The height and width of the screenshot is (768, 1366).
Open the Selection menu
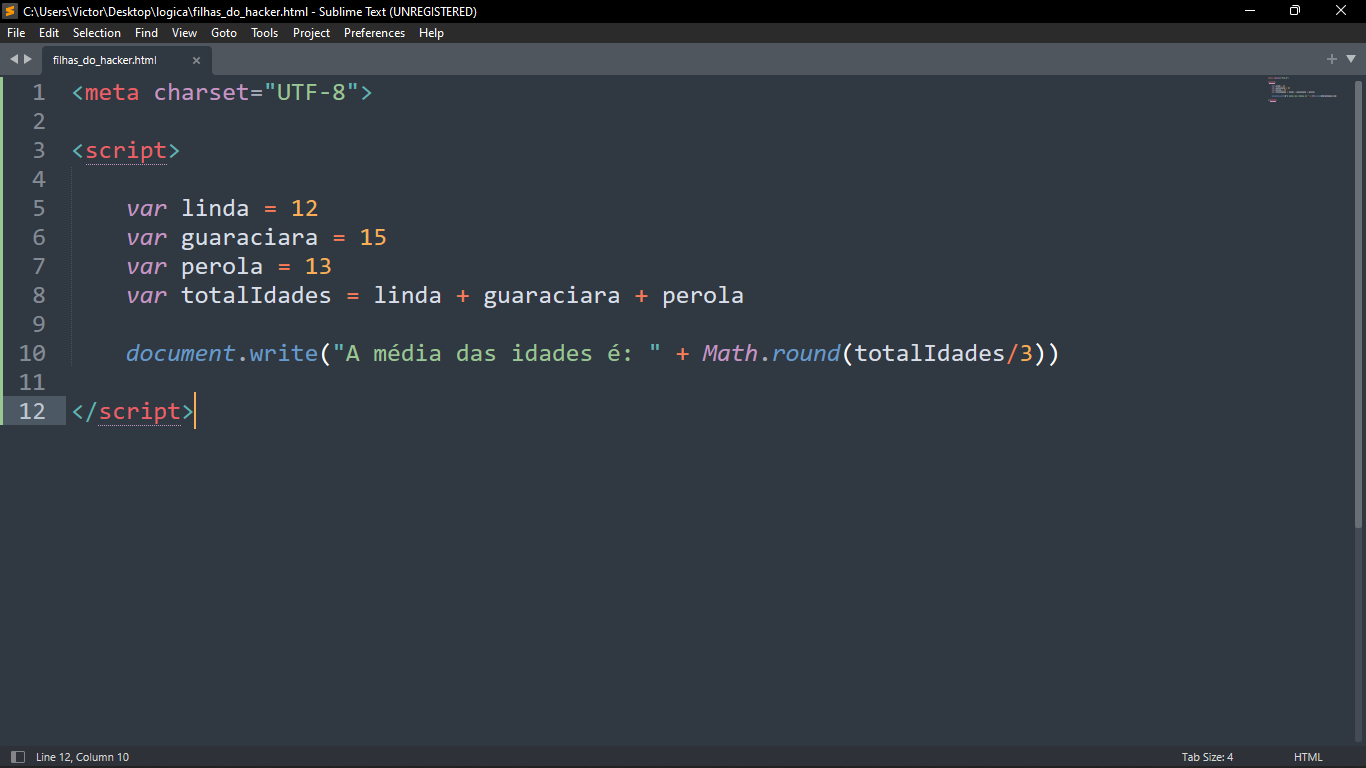point(97,33)
